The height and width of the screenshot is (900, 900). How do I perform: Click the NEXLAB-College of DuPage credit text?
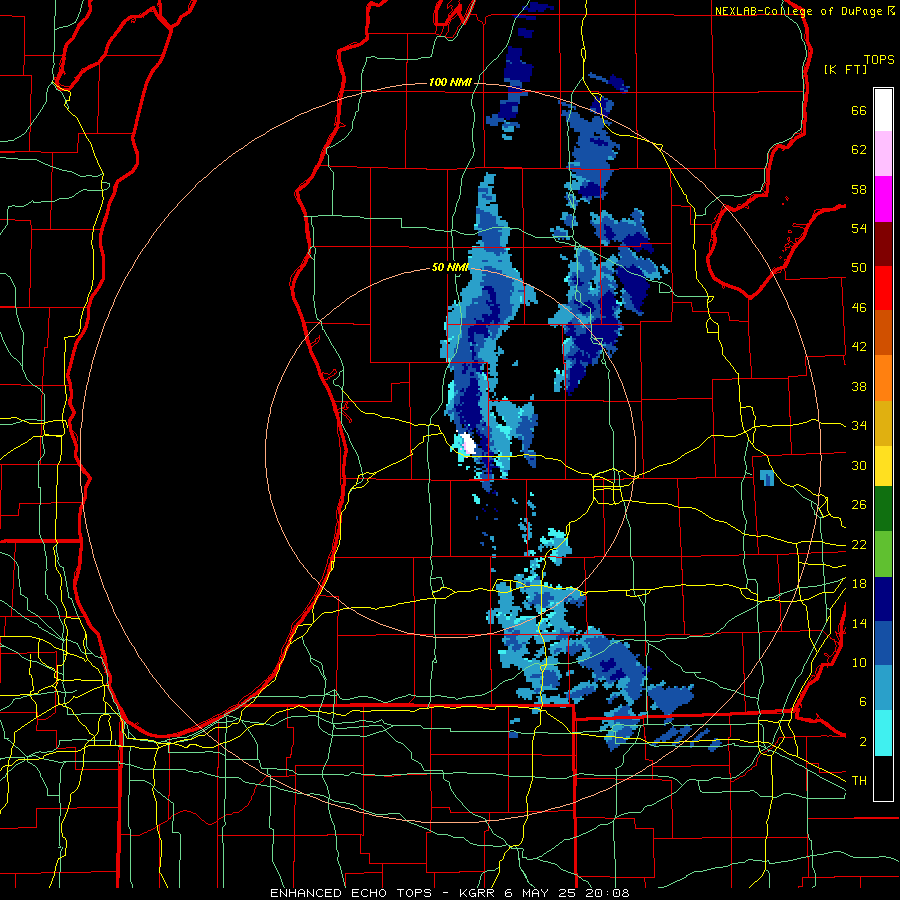click(800, 11)
